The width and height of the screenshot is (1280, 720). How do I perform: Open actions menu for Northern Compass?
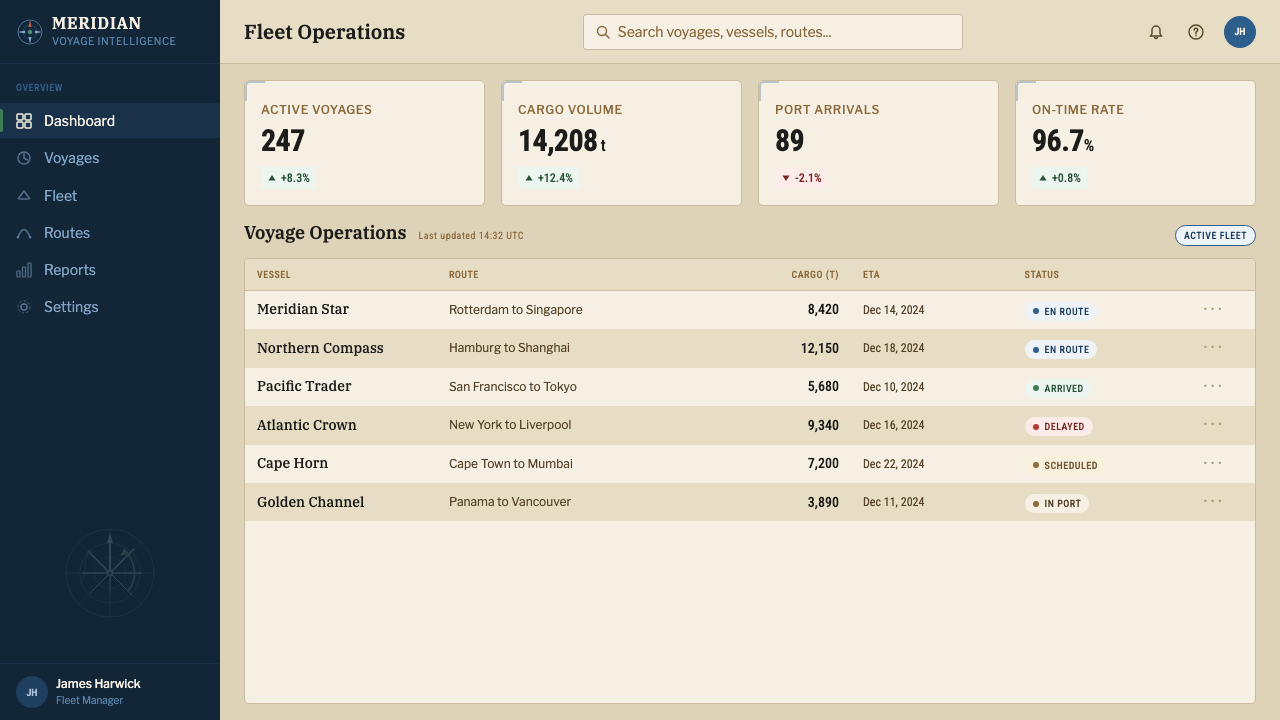1213,347
